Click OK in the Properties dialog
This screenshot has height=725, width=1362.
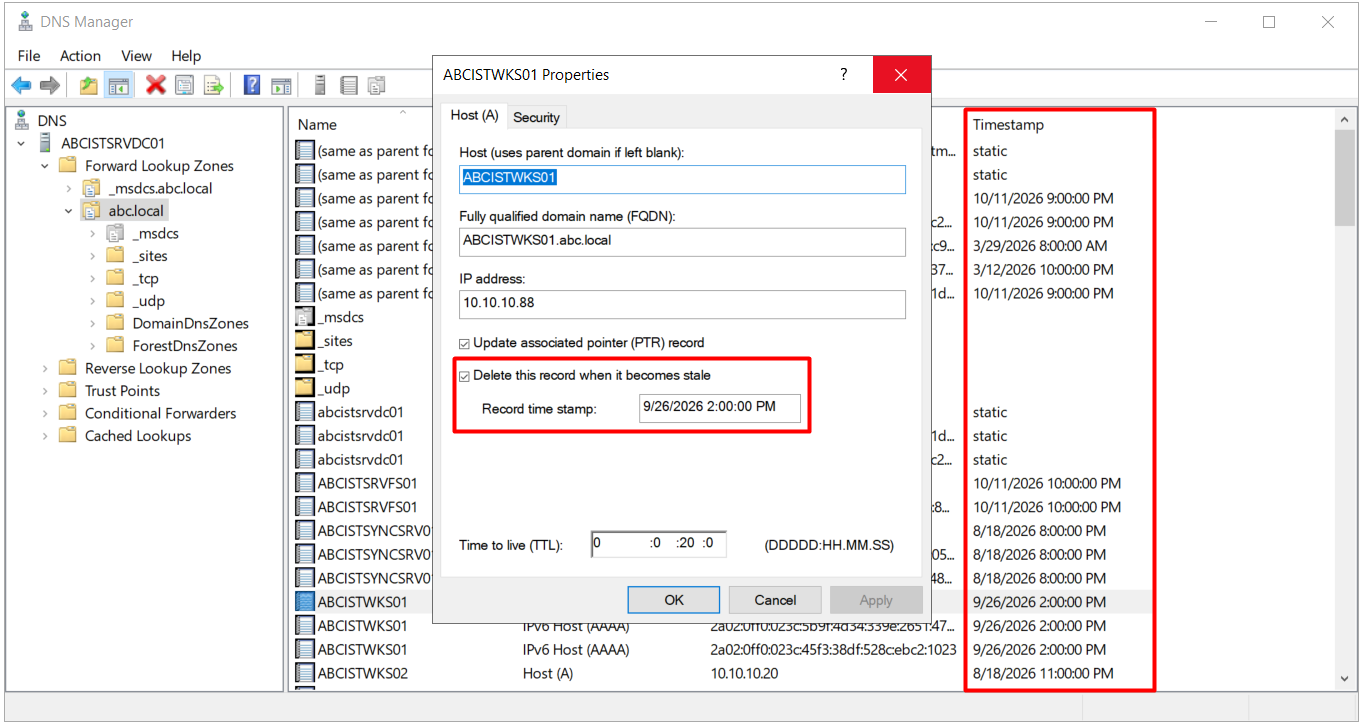point(674,600)
